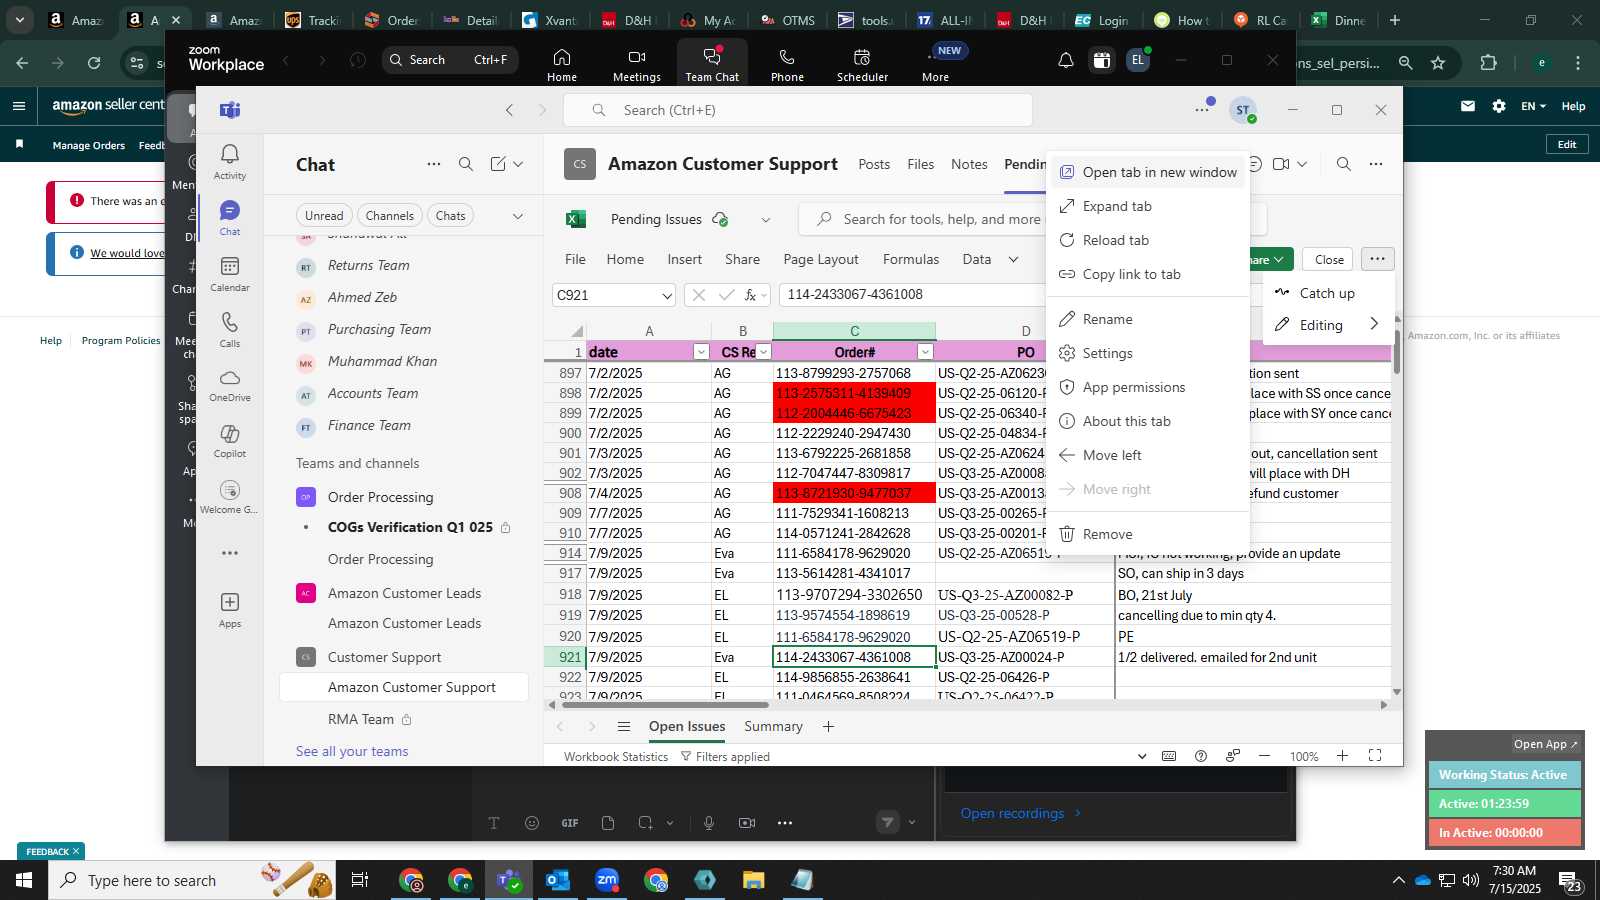Toggle Chats filter pill
Image resolution: width=1600 pixels, height=900 pixels.
451,216
